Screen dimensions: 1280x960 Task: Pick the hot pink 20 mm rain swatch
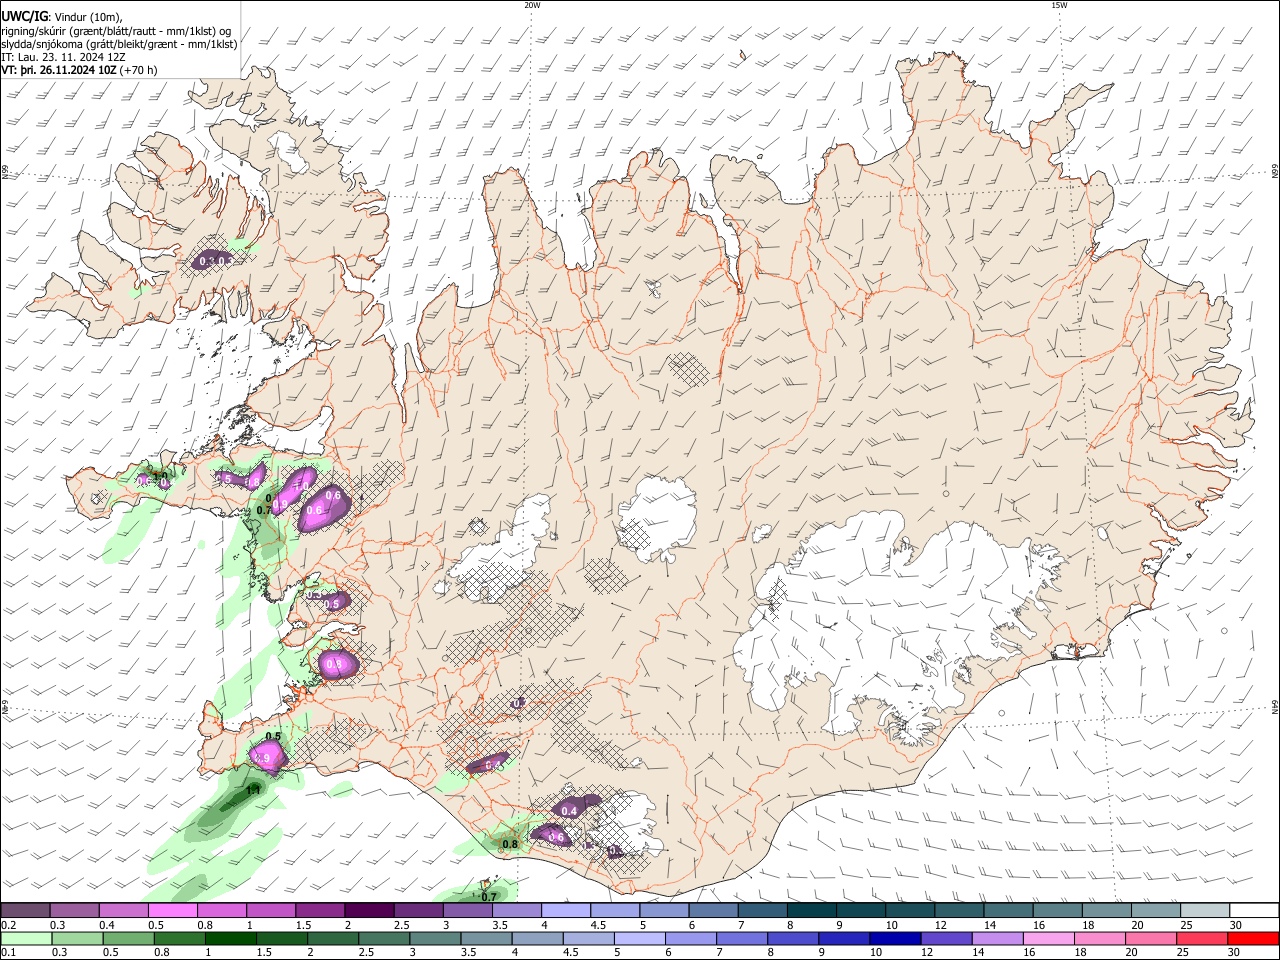(x=1151, y=938)
